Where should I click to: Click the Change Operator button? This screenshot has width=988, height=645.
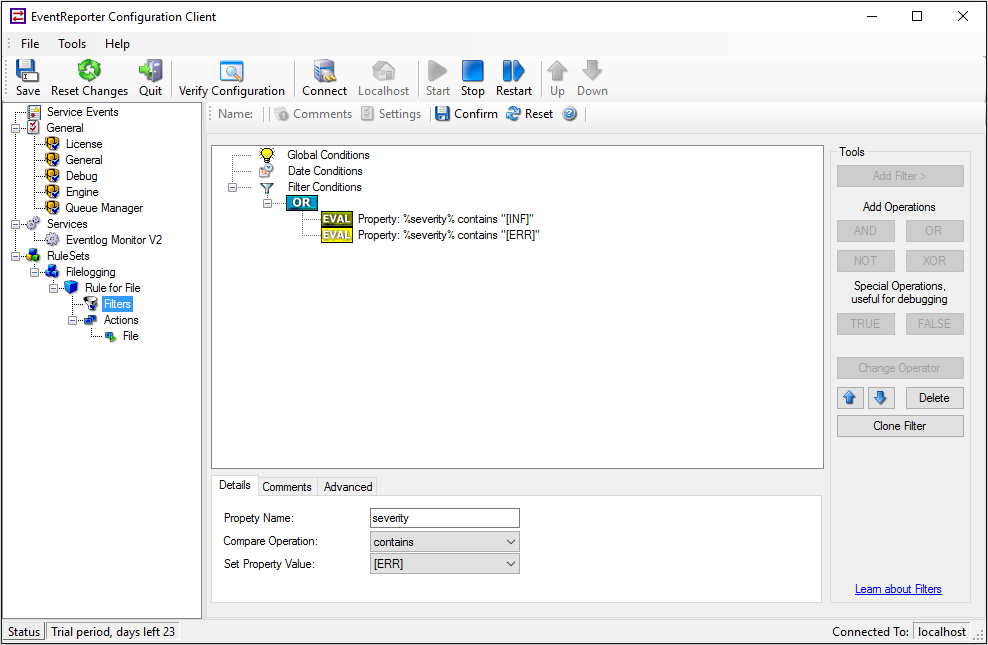coord(900,368)
